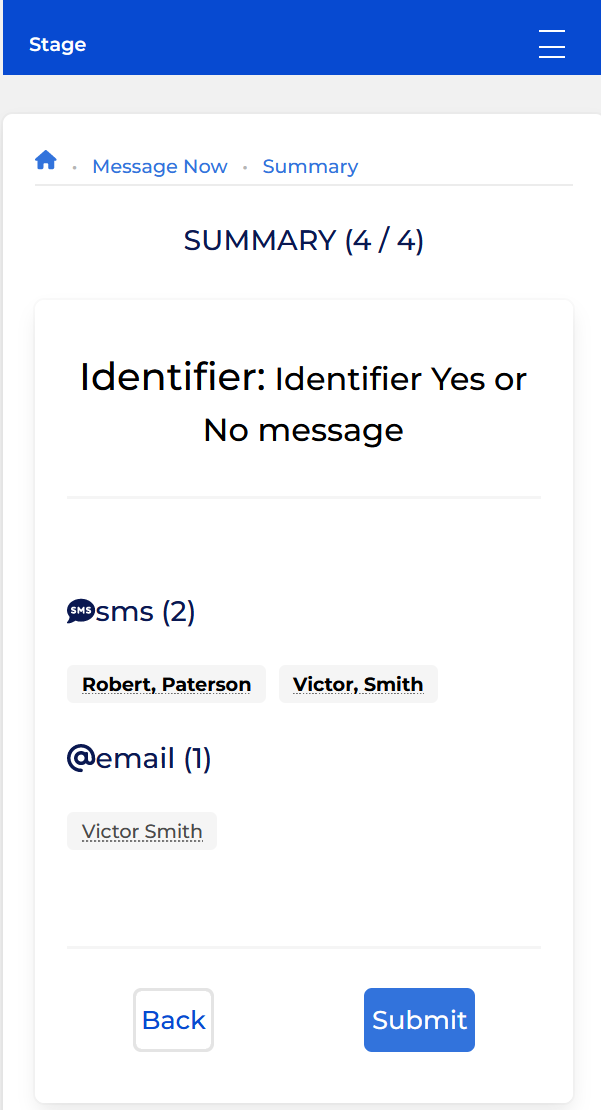Click the dot separator before Summary
601x1110 pixels.
pyautogui.click(x=245, y=168)
